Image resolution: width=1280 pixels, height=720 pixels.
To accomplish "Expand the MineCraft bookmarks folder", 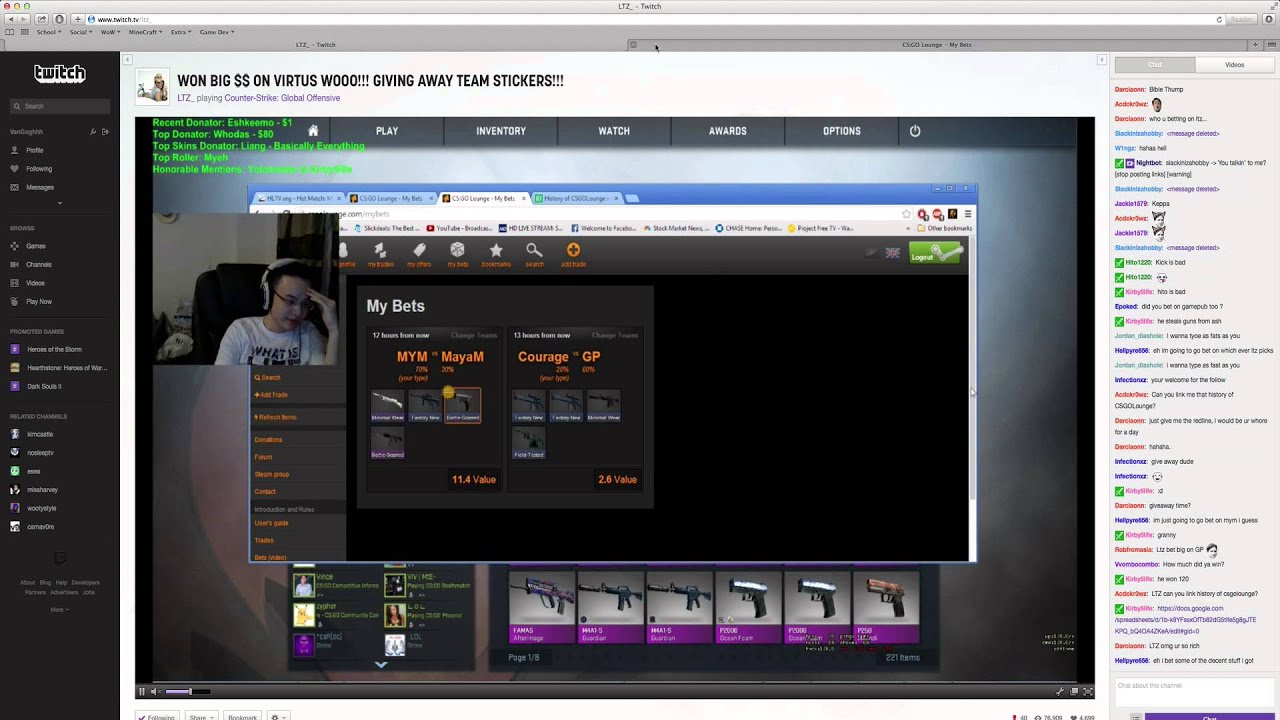I will click(145, 32).
